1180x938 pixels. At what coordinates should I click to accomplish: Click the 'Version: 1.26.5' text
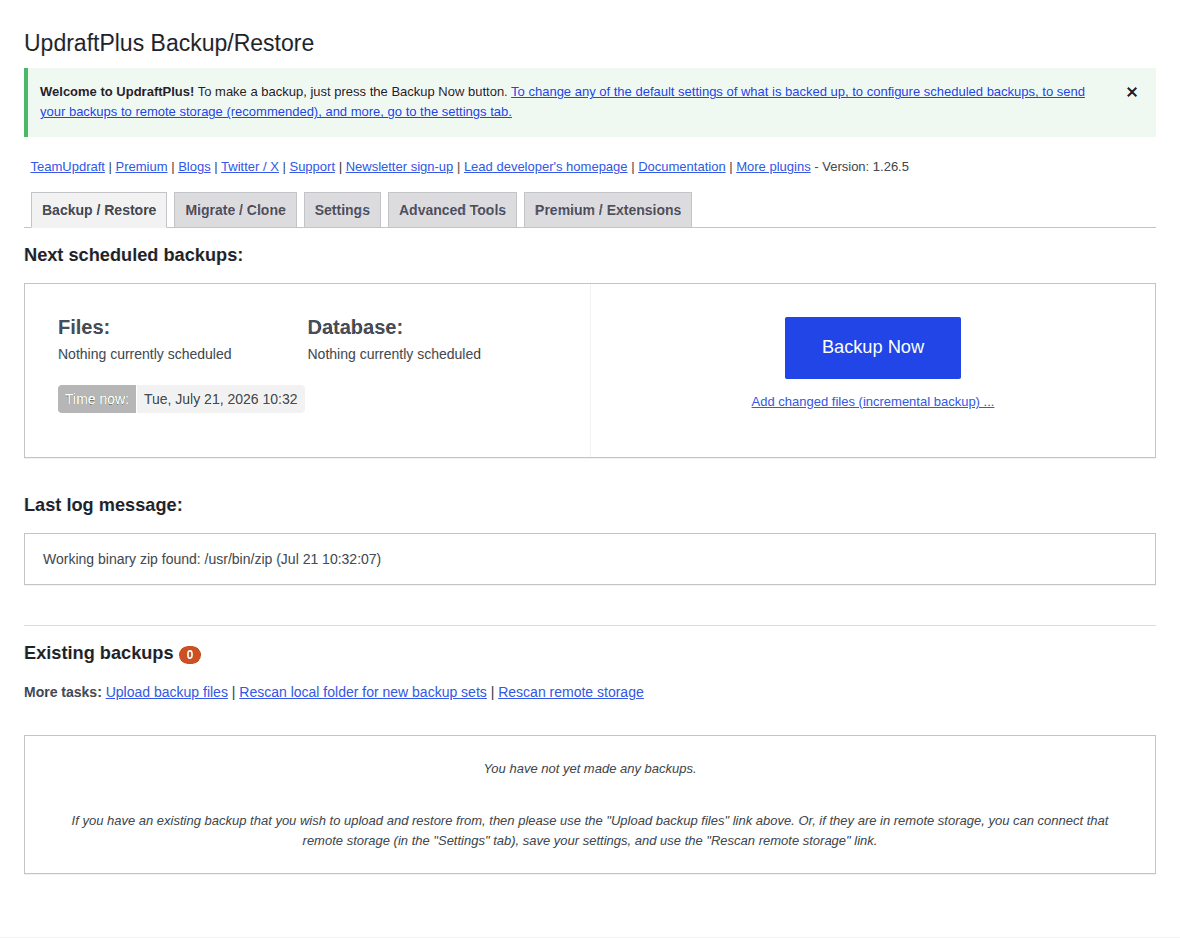865,166
